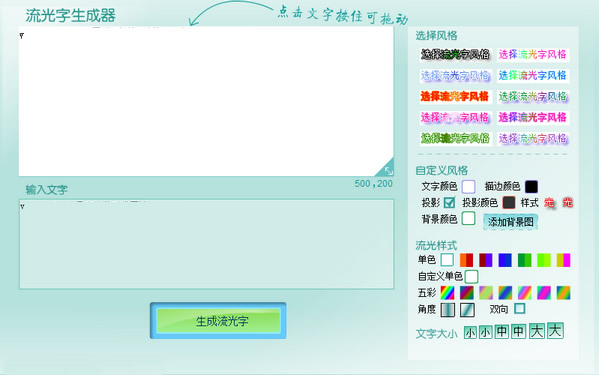Pick the dark green 单色 flow swatch
599x375 pixels.
[x=525, y=260]
